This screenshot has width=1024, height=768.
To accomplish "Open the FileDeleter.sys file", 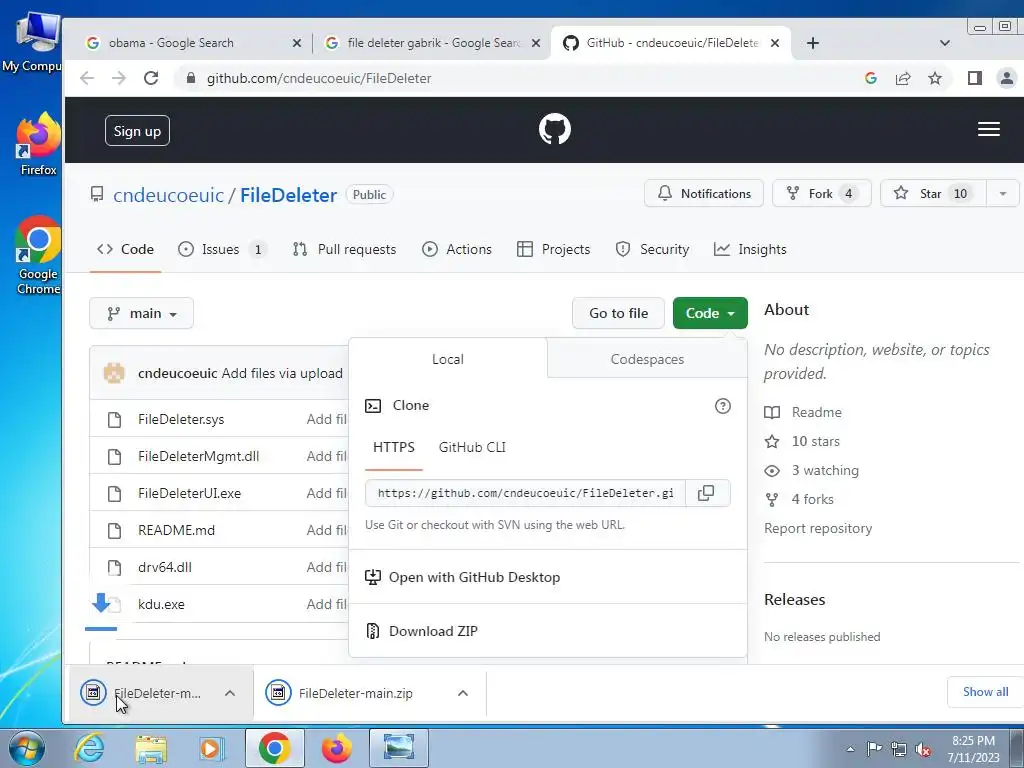I will click(x=181, y=419).
